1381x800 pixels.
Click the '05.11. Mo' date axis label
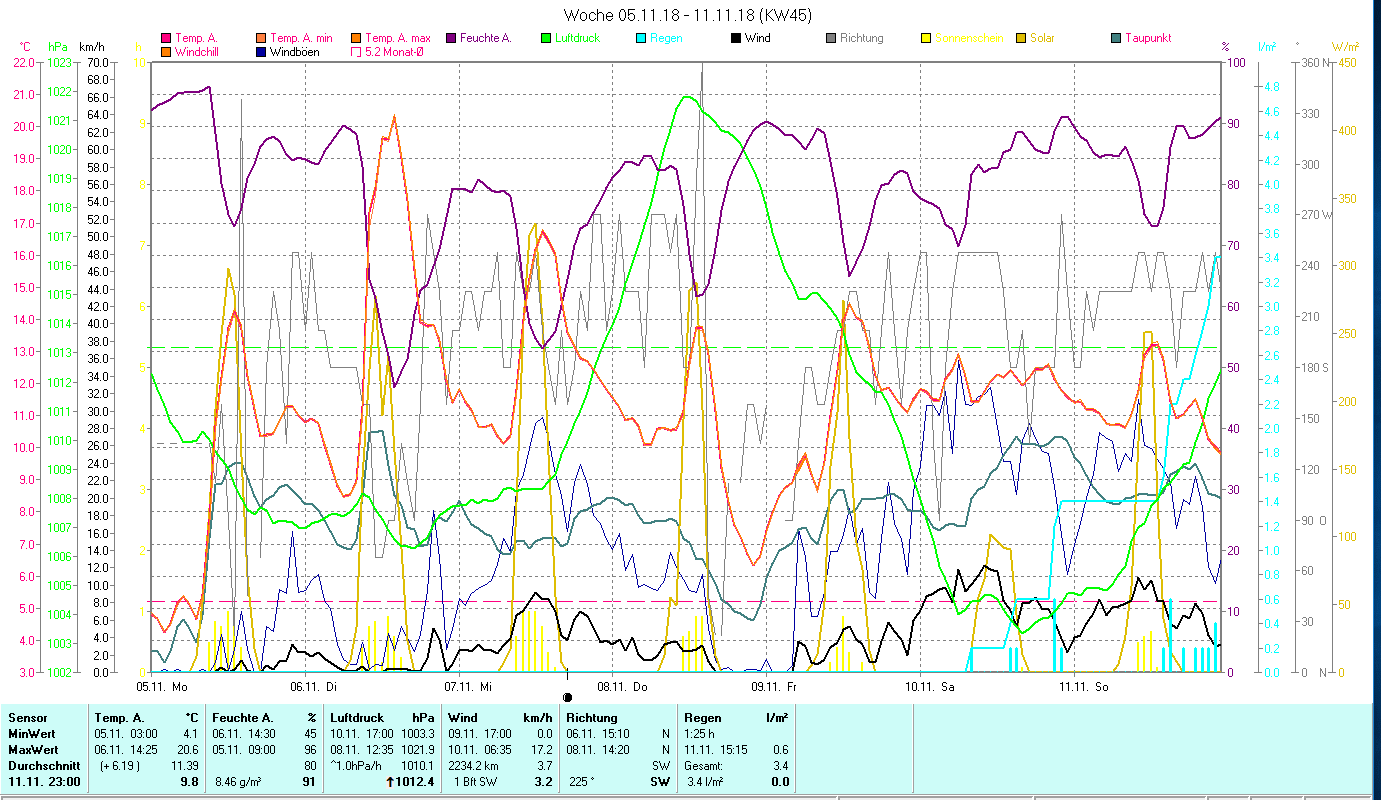coord(162,686)
